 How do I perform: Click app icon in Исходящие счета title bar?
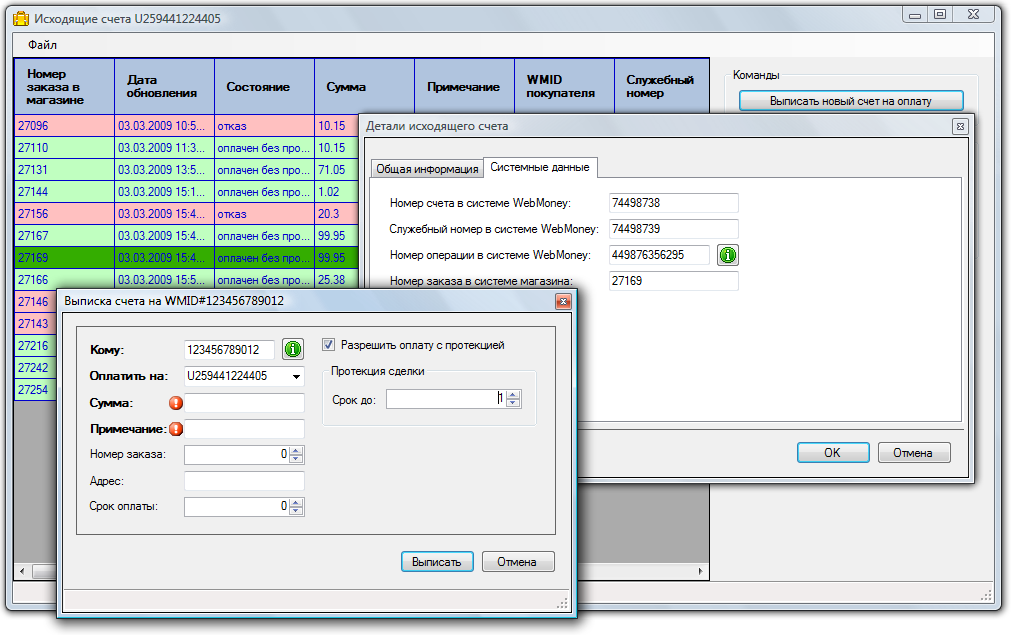(x=20, y=18)
